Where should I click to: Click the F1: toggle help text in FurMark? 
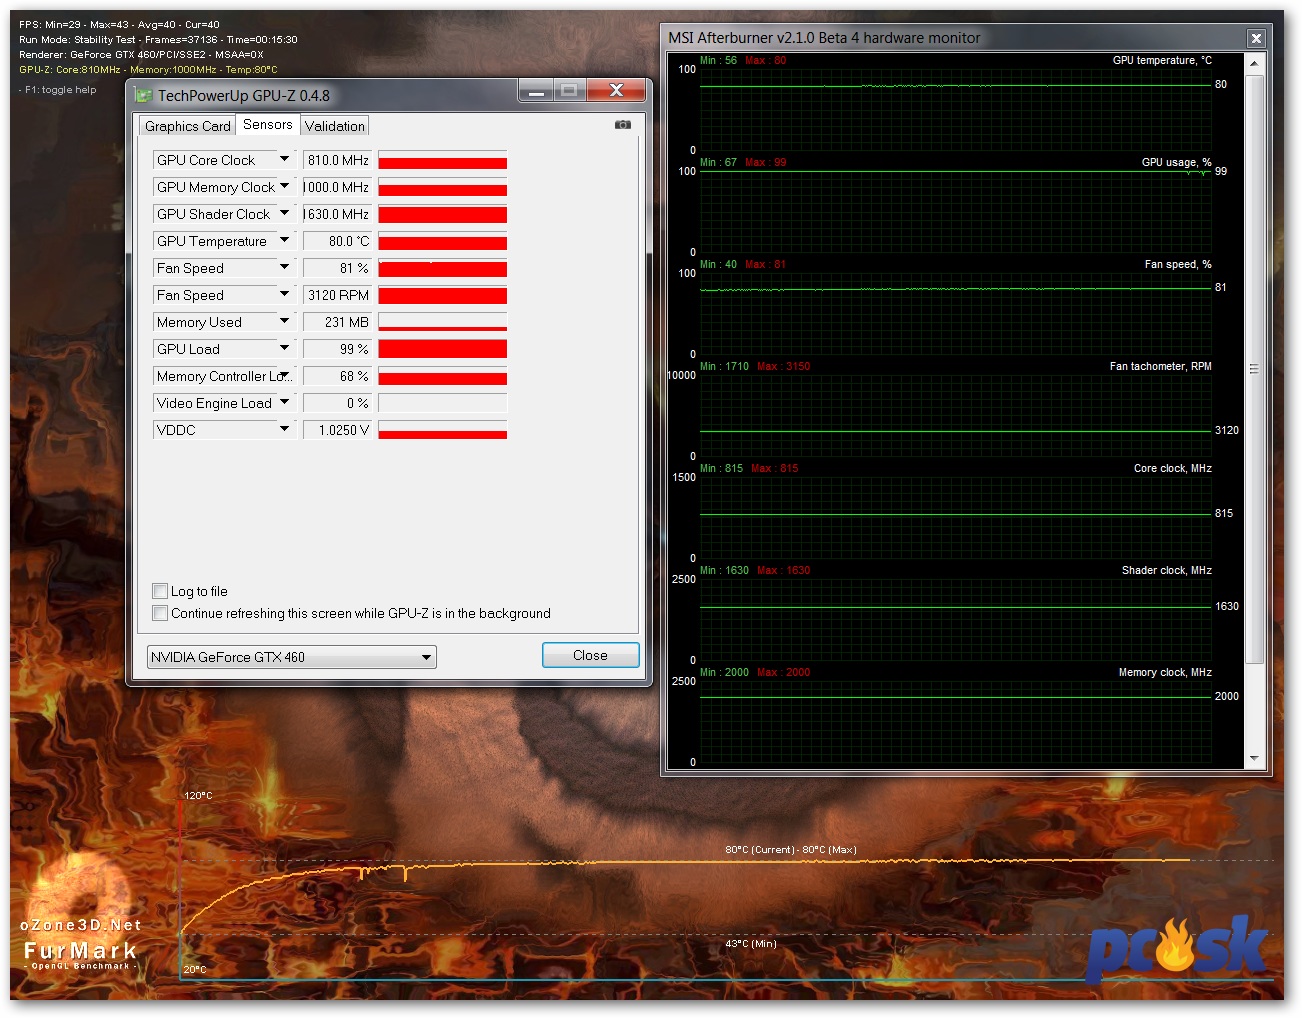58,89
